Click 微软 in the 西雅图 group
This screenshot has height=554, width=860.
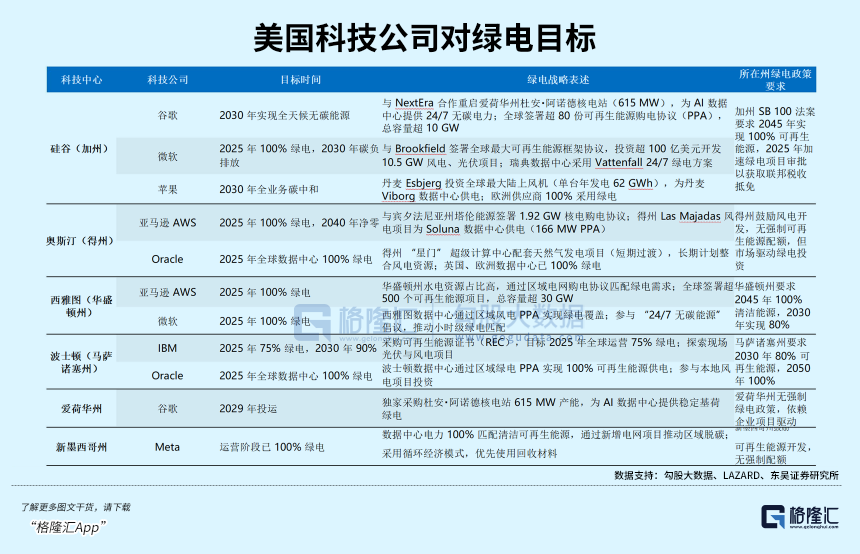tap(168, 321)
